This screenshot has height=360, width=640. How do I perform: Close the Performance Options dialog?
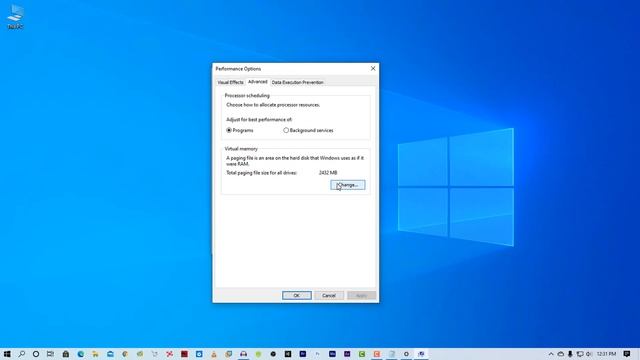tap(373, 69)
